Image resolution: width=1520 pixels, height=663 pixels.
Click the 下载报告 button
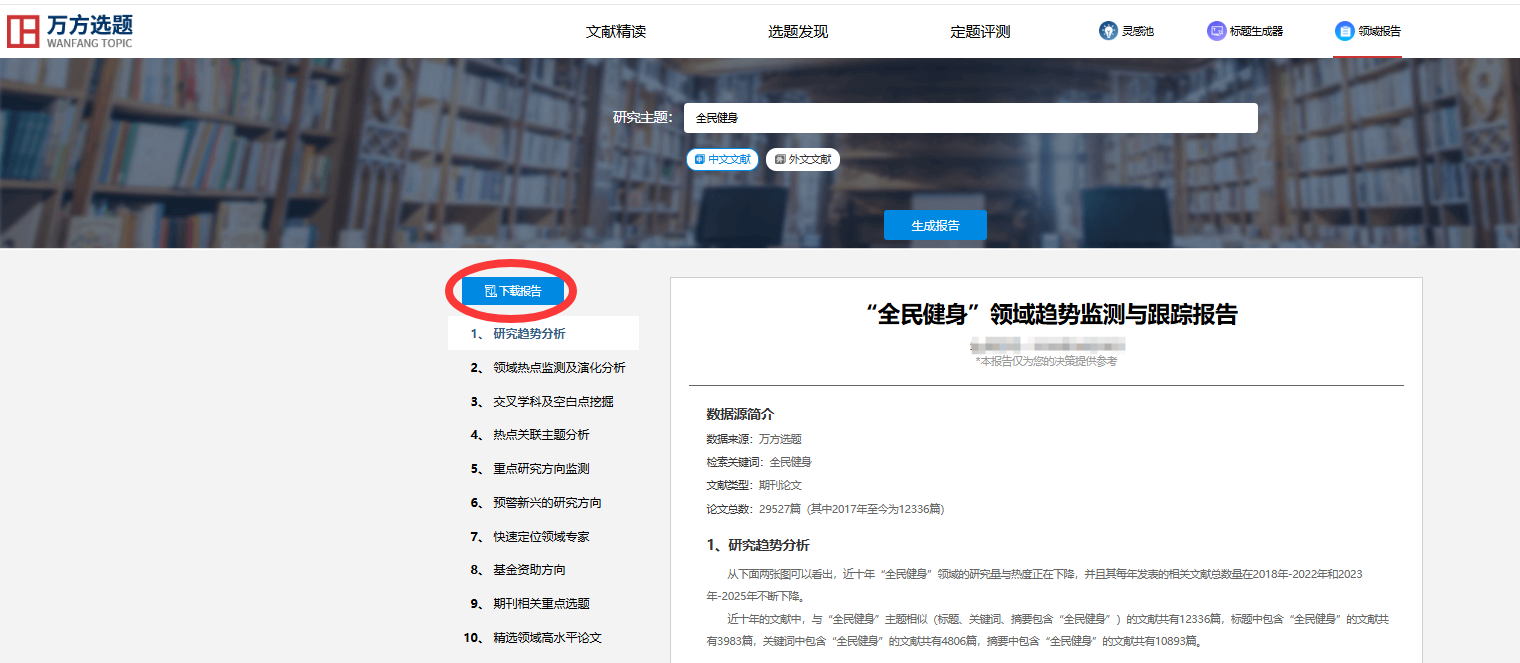click(513, 291)
